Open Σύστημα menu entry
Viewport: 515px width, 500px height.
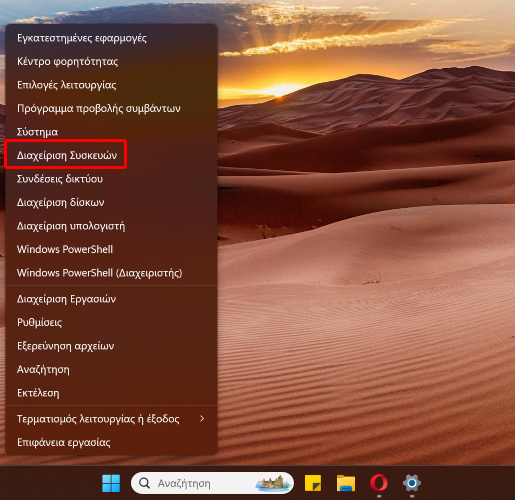point(37,132)
